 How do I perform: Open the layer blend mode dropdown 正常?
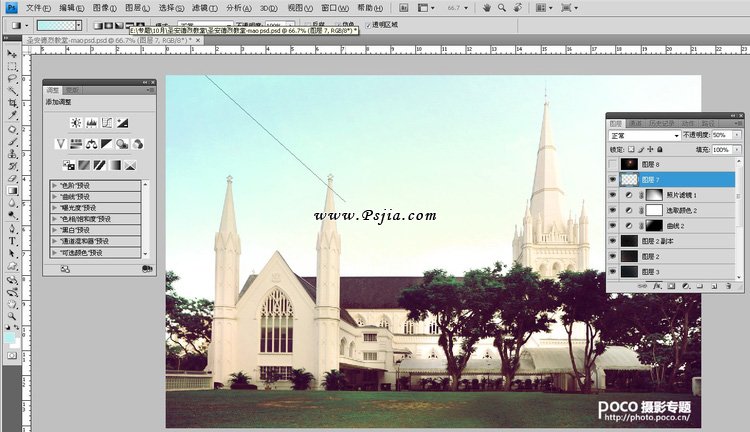pos(645,134)
